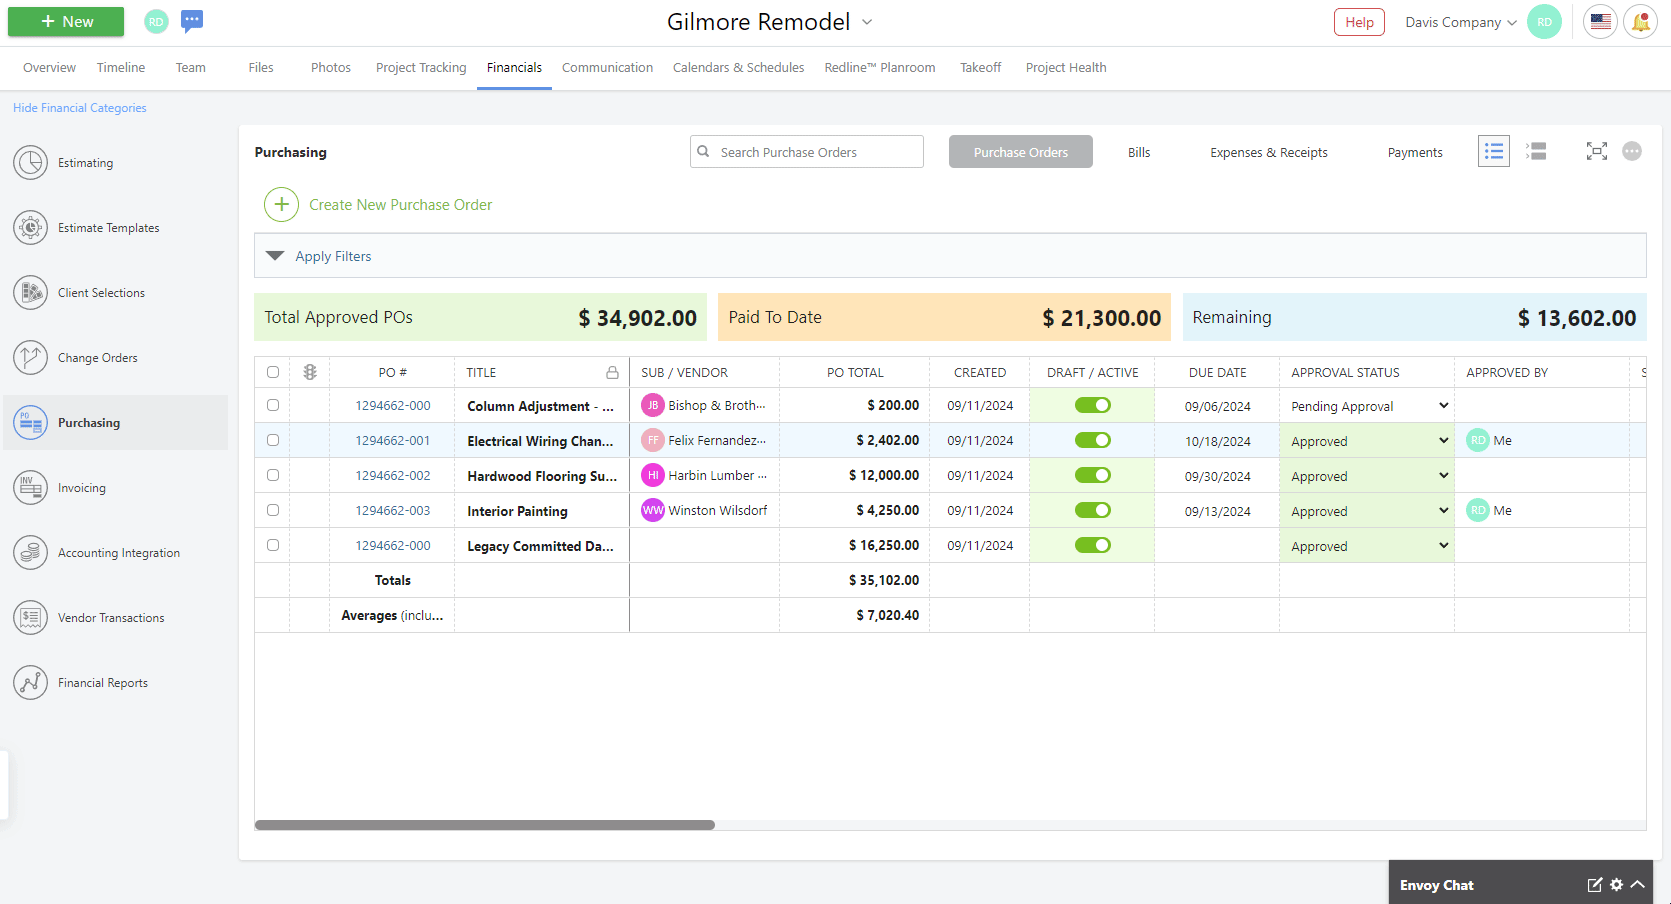Switch to the Bills tab
The width and height of the screenshot is (1671, 904).
[x=1139, y=151]
